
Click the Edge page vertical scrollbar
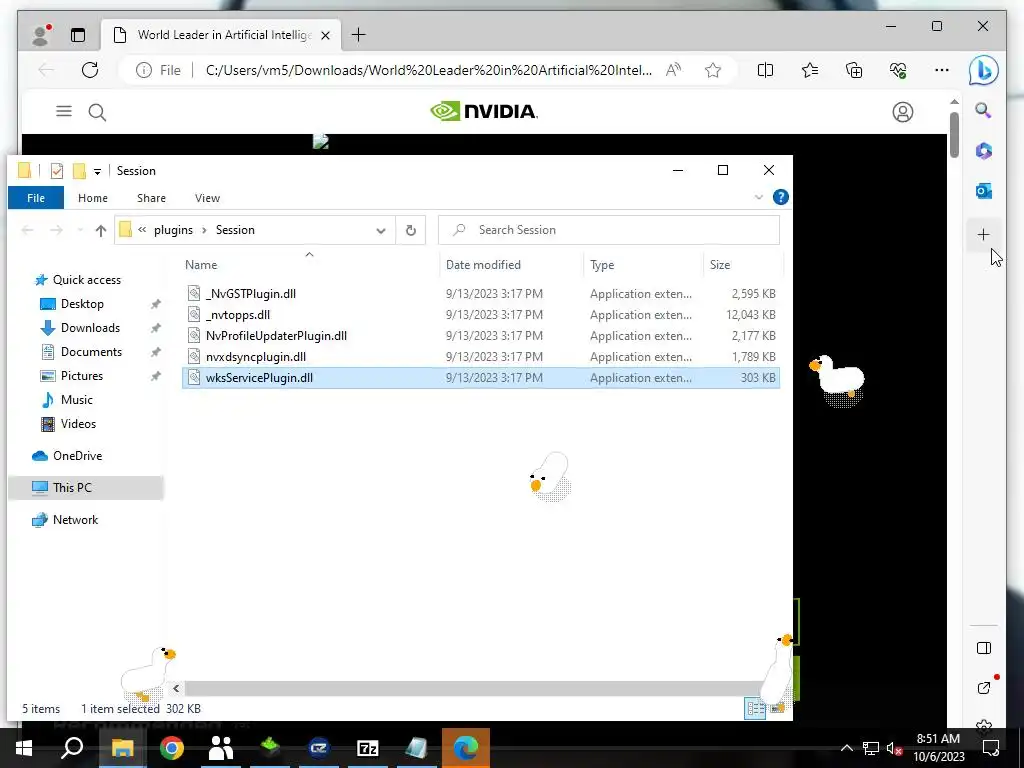(x=954, y=135)
